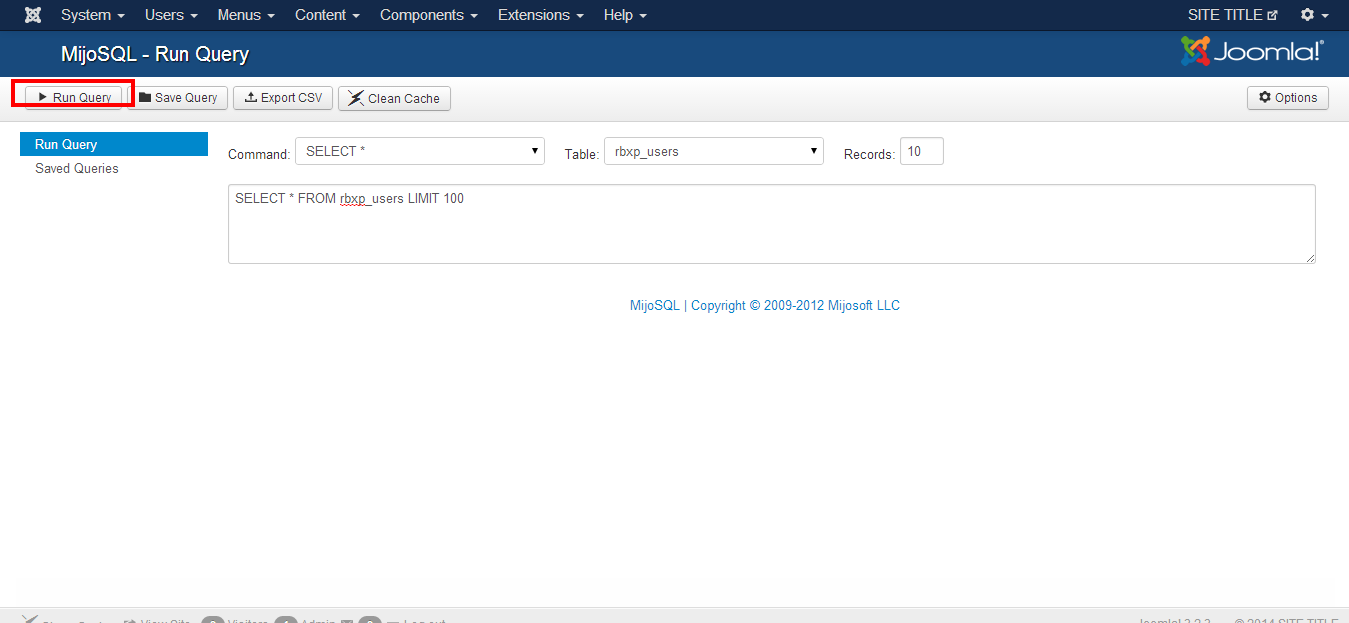Click the Records input field
The height and width of the screenshot is (623, 1349).
pyautogui.click(x=922, y=151)
